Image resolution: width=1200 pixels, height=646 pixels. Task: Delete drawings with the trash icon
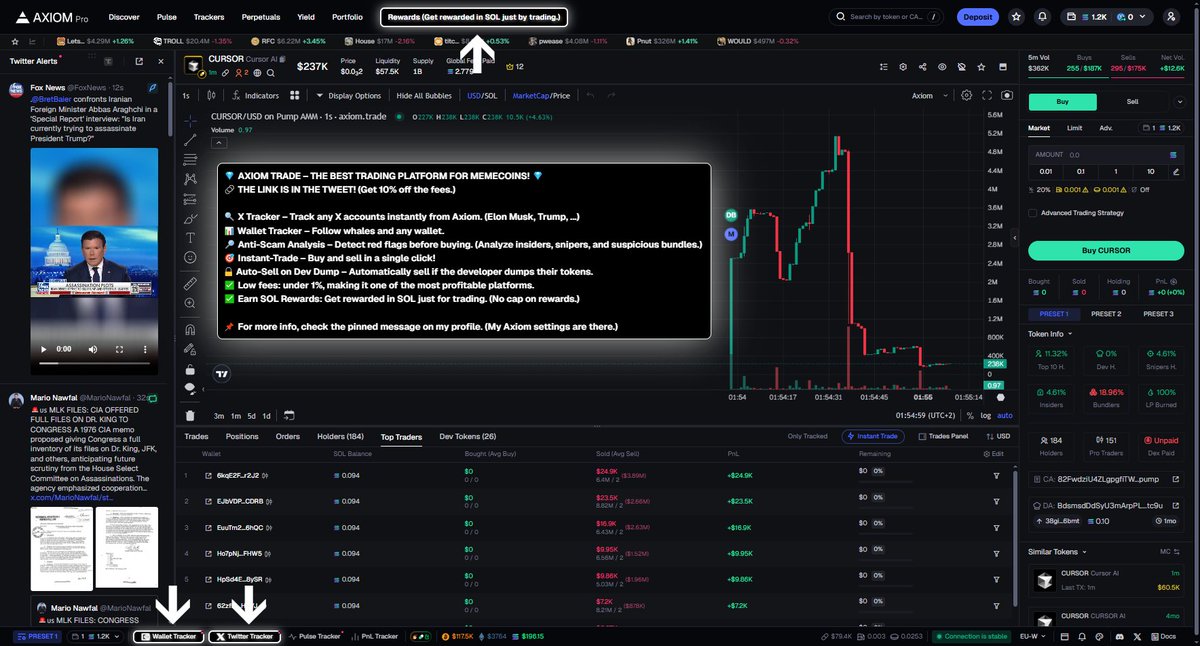[x=190, y=415]
